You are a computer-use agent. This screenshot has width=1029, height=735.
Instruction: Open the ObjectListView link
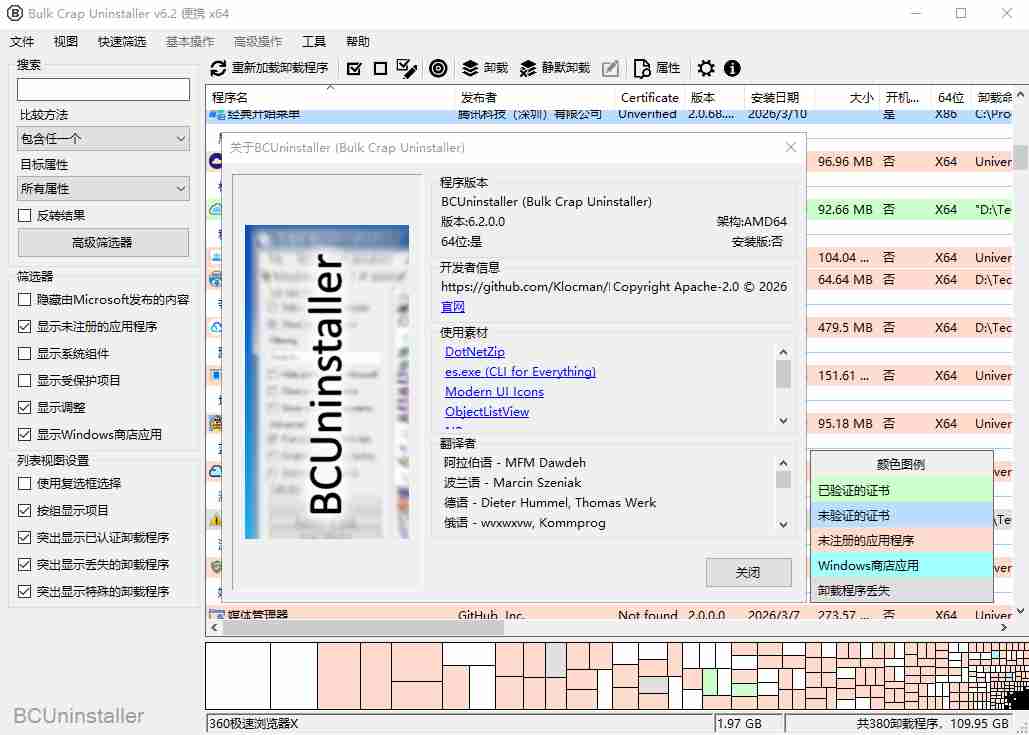point(487,411)
